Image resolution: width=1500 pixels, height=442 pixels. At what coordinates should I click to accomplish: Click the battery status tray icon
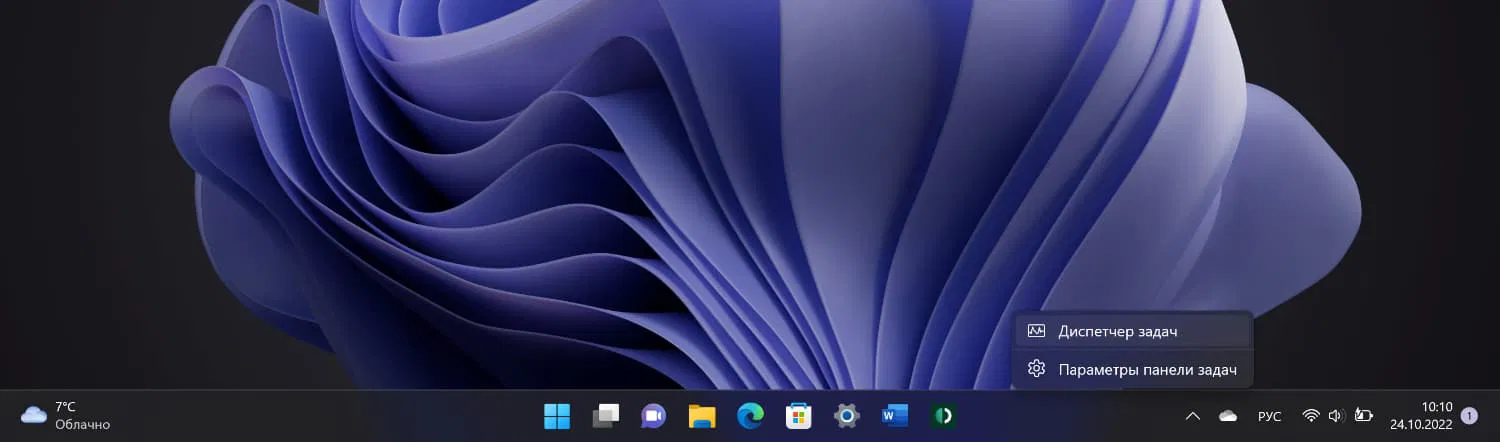1364,416
